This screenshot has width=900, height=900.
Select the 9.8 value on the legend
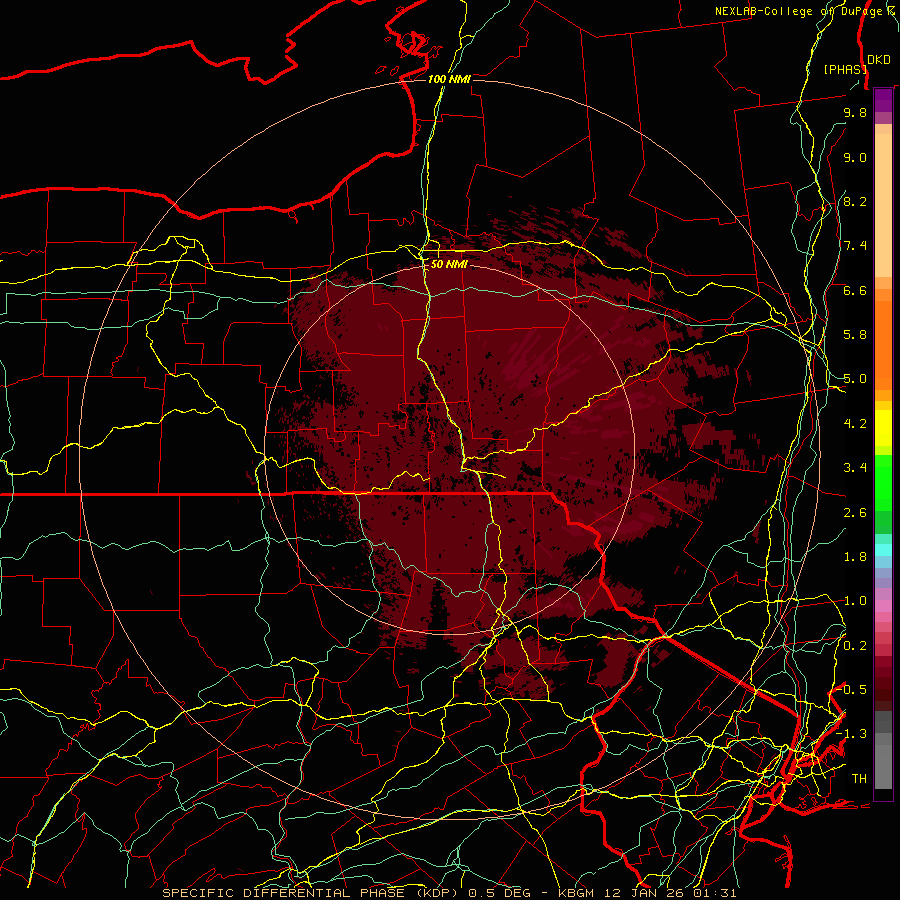tap(855, 112)
